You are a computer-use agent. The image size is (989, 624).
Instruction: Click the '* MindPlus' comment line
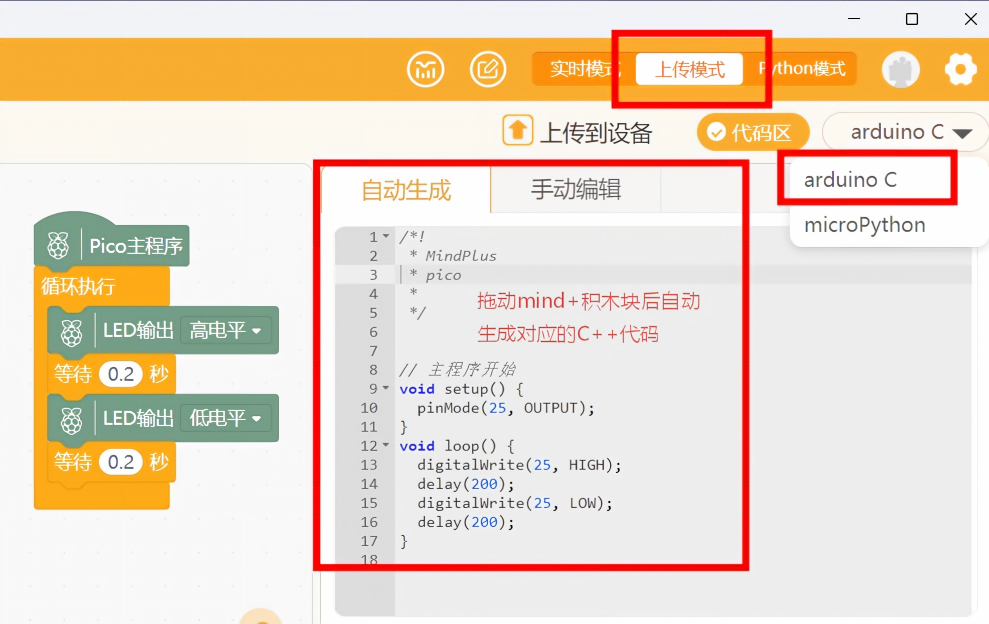coord(452,256)
